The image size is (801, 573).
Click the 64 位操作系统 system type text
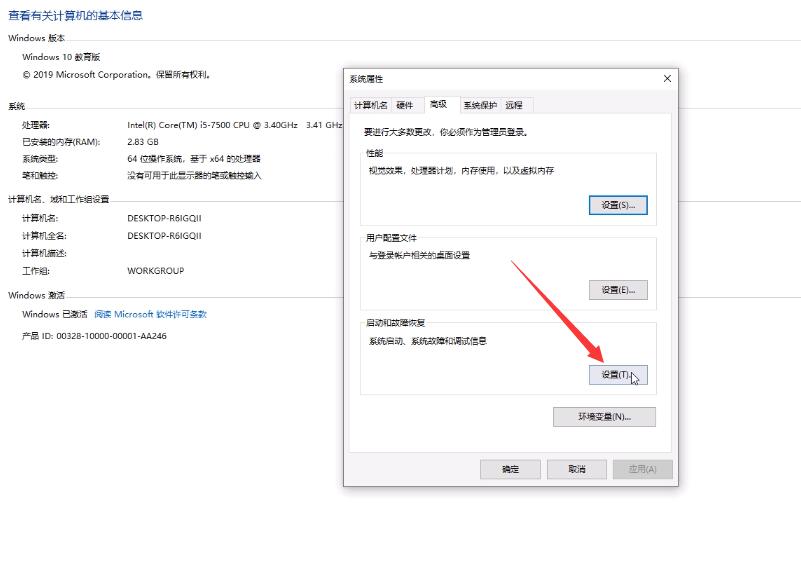click(194, 159)
